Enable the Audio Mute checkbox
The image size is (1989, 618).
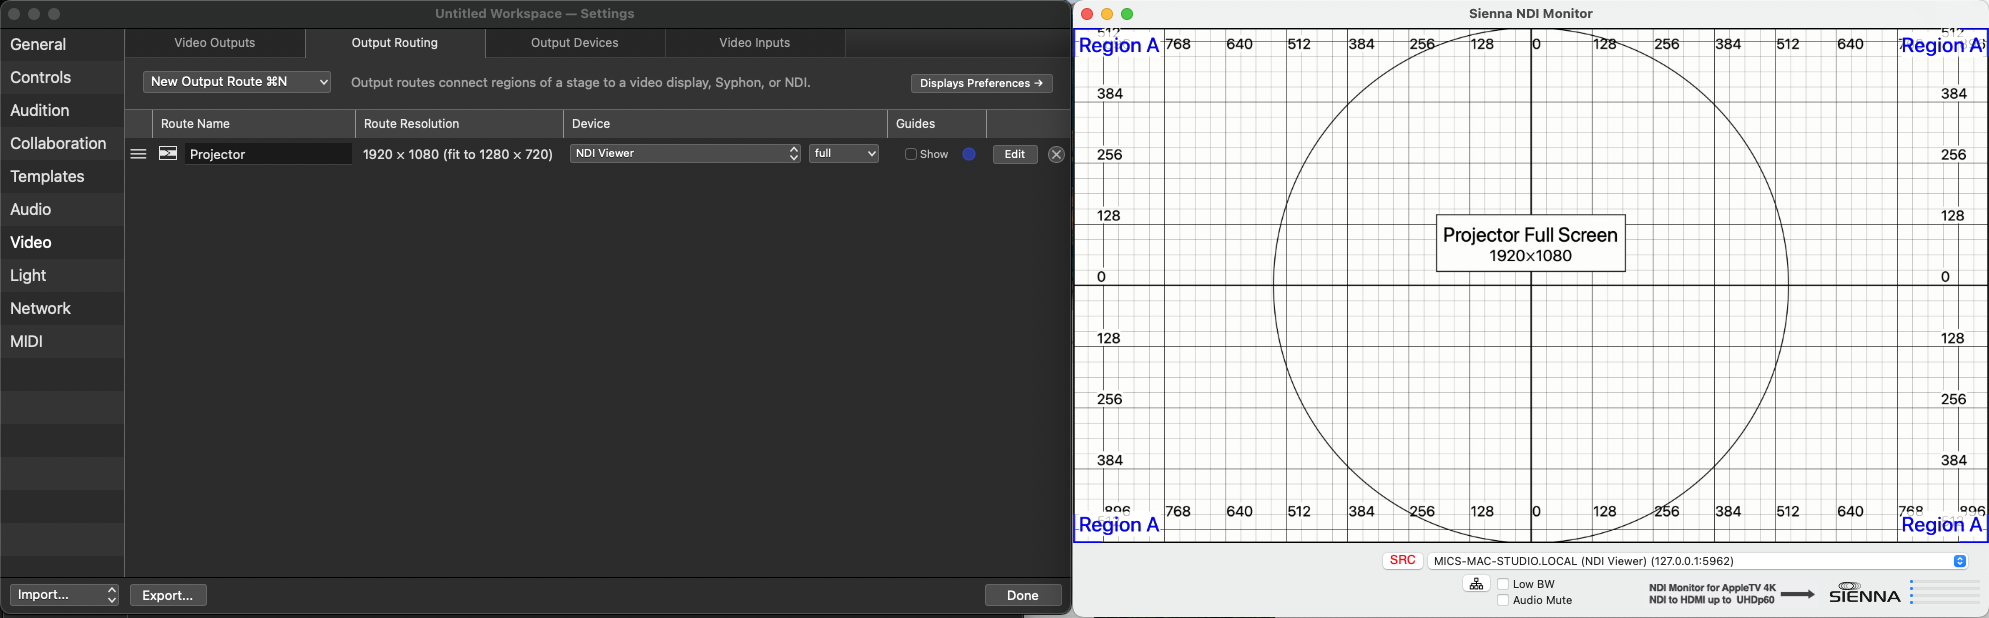coord(1503,600)
